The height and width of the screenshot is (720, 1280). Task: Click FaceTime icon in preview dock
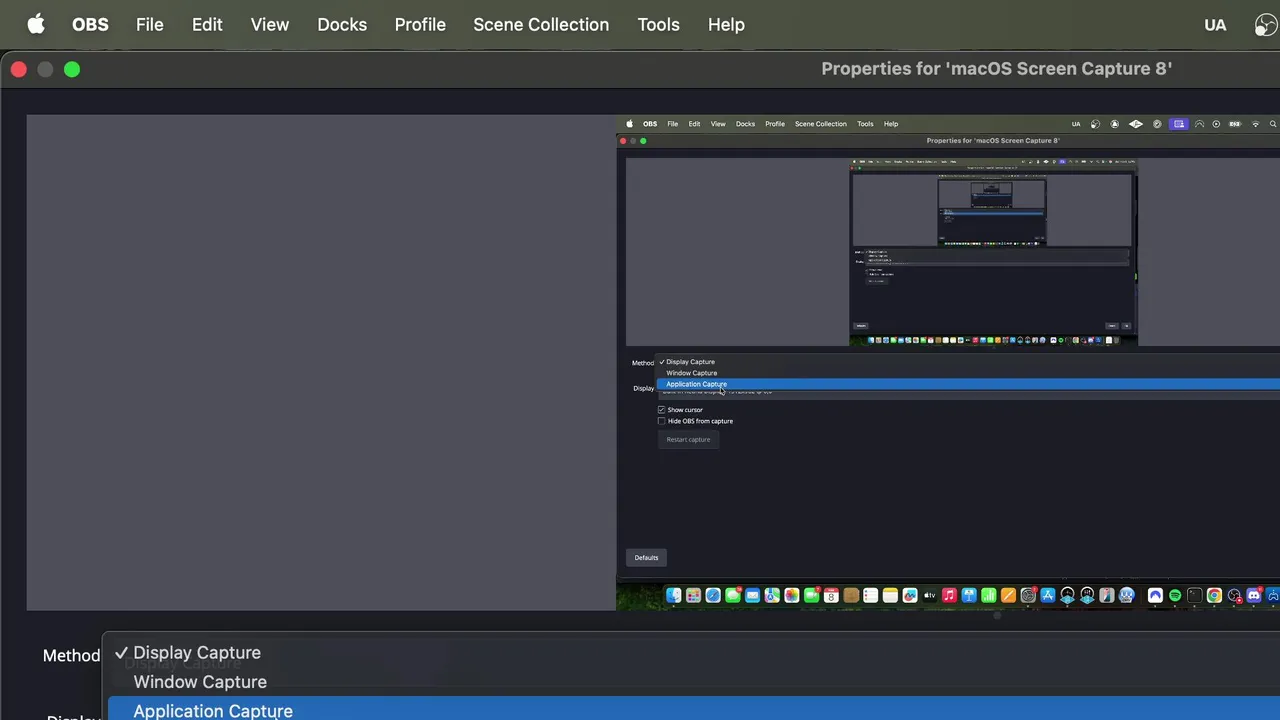tap(811, 595)
